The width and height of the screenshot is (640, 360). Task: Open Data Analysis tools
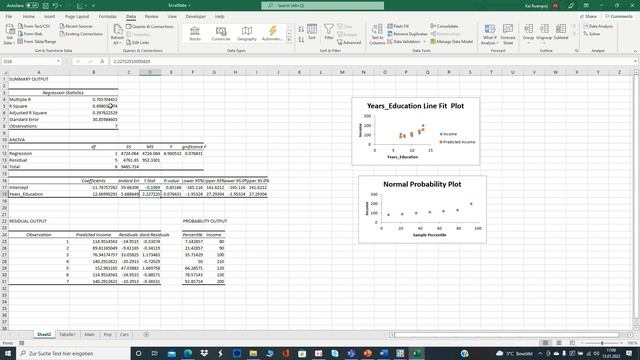[598, 26]
